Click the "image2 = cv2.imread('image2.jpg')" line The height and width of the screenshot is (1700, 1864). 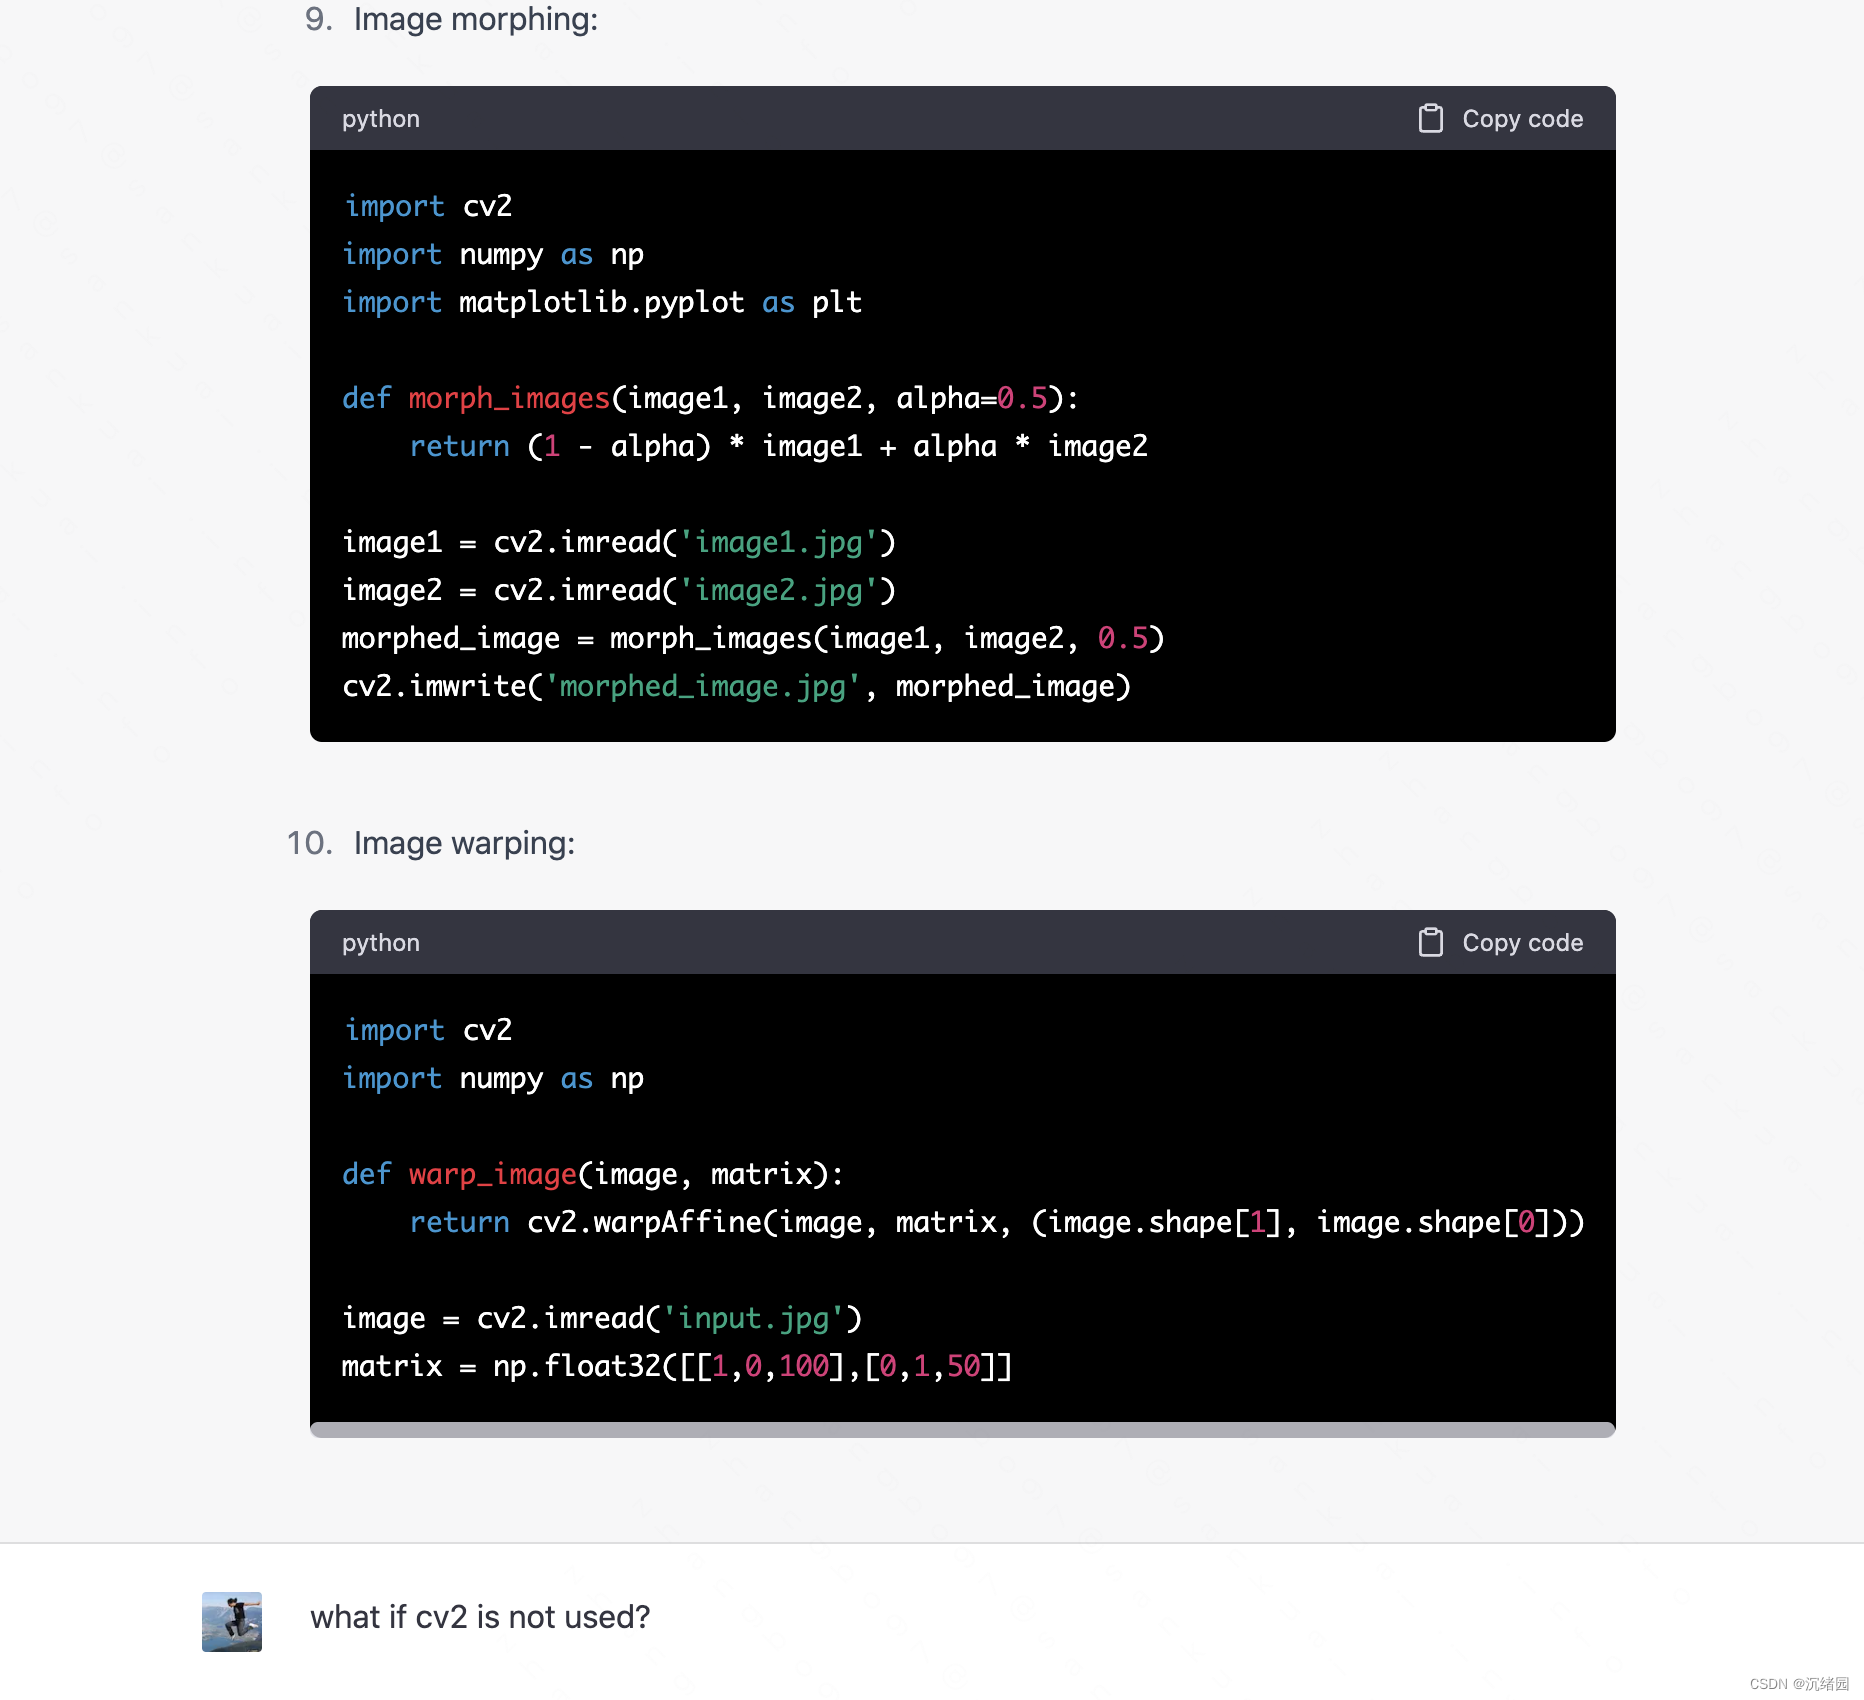pyautogui.click(x=619, y=590)
